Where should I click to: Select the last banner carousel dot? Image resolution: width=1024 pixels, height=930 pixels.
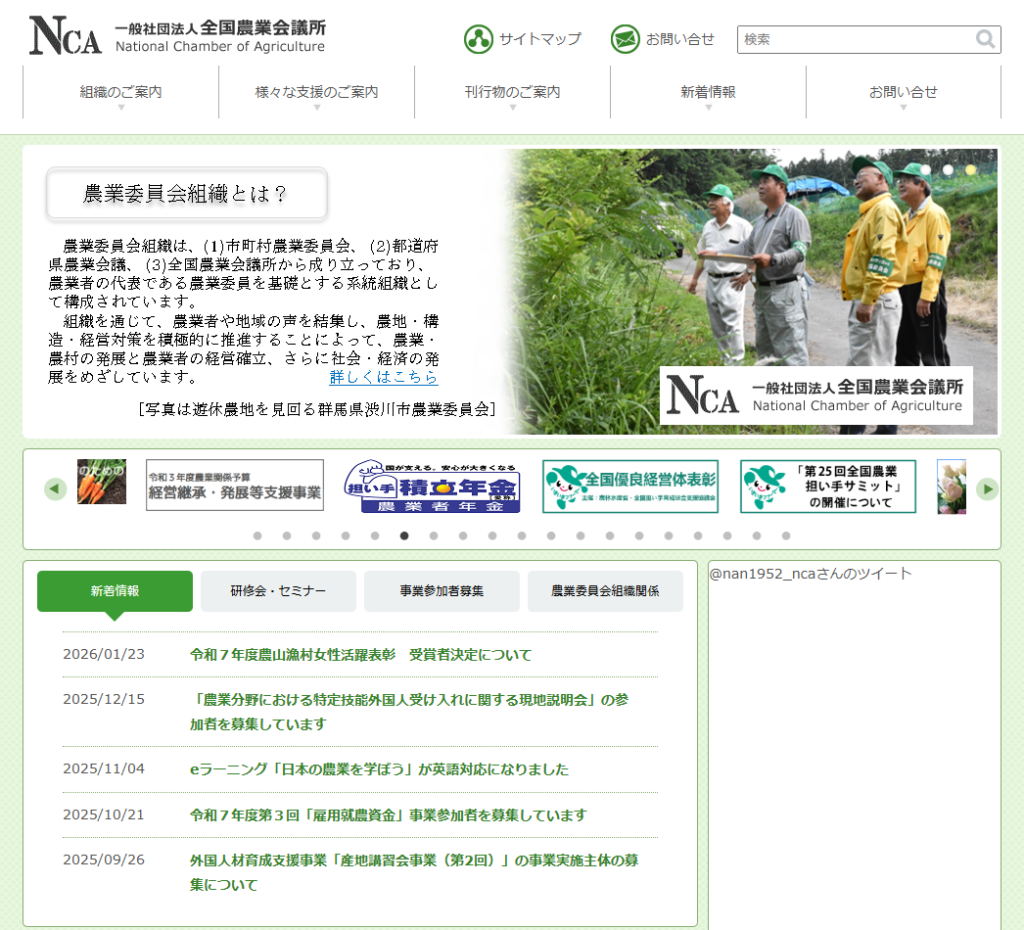click(x=786, y=536)
